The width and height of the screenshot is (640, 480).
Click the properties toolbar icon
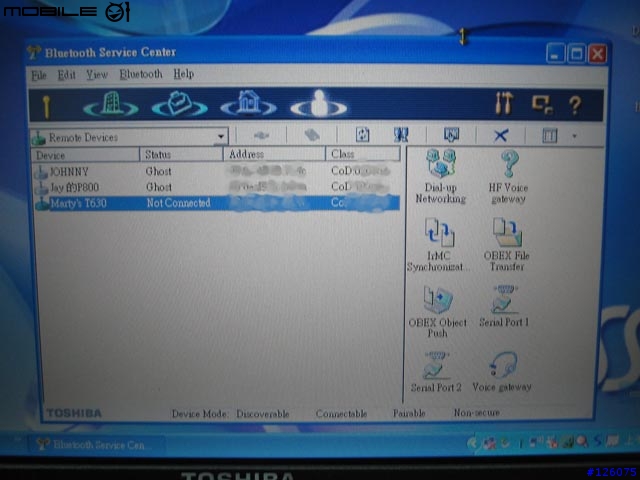click(x=451, y=134)
